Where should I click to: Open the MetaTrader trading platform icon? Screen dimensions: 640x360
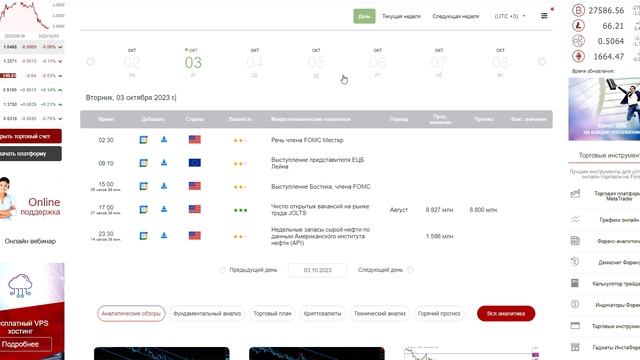tap(575, 193)
